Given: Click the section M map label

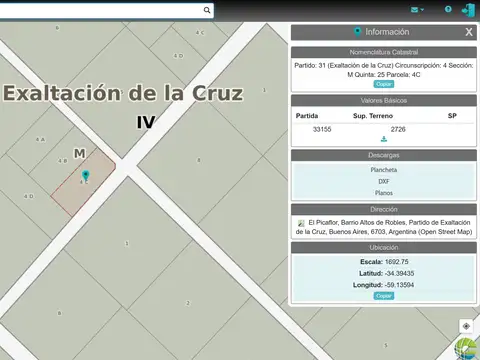Looking at the screenshot, I should [80, 154].
